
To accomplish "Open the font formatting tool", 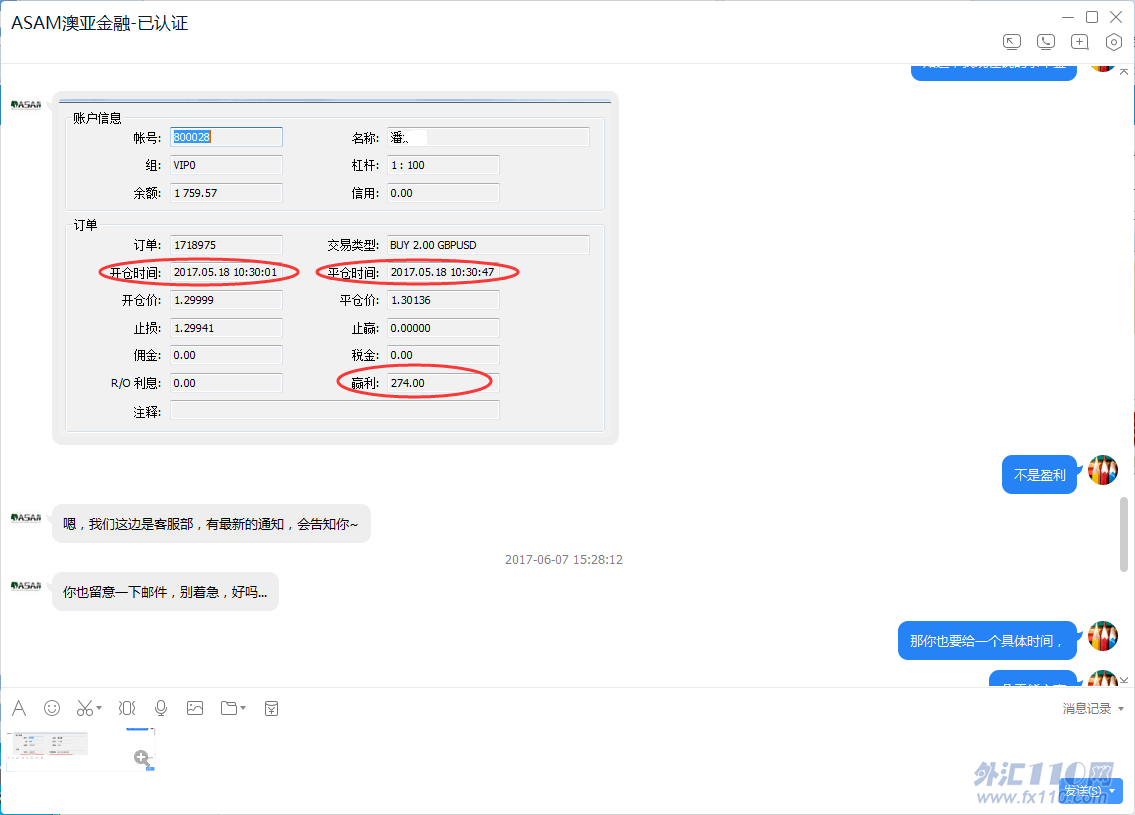I will pos(20,708).
